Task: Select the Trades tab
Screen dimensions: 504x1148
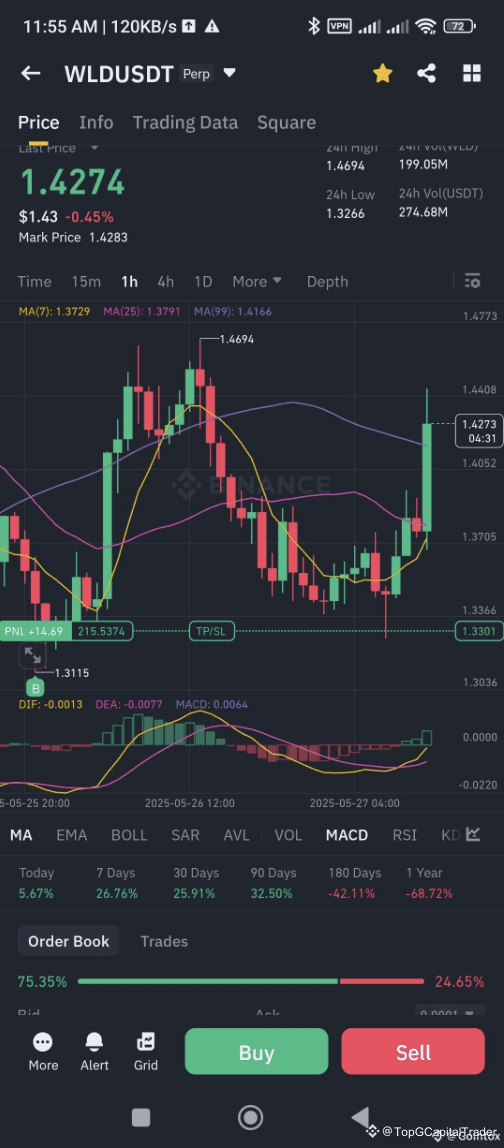Action: coord(164,942)
